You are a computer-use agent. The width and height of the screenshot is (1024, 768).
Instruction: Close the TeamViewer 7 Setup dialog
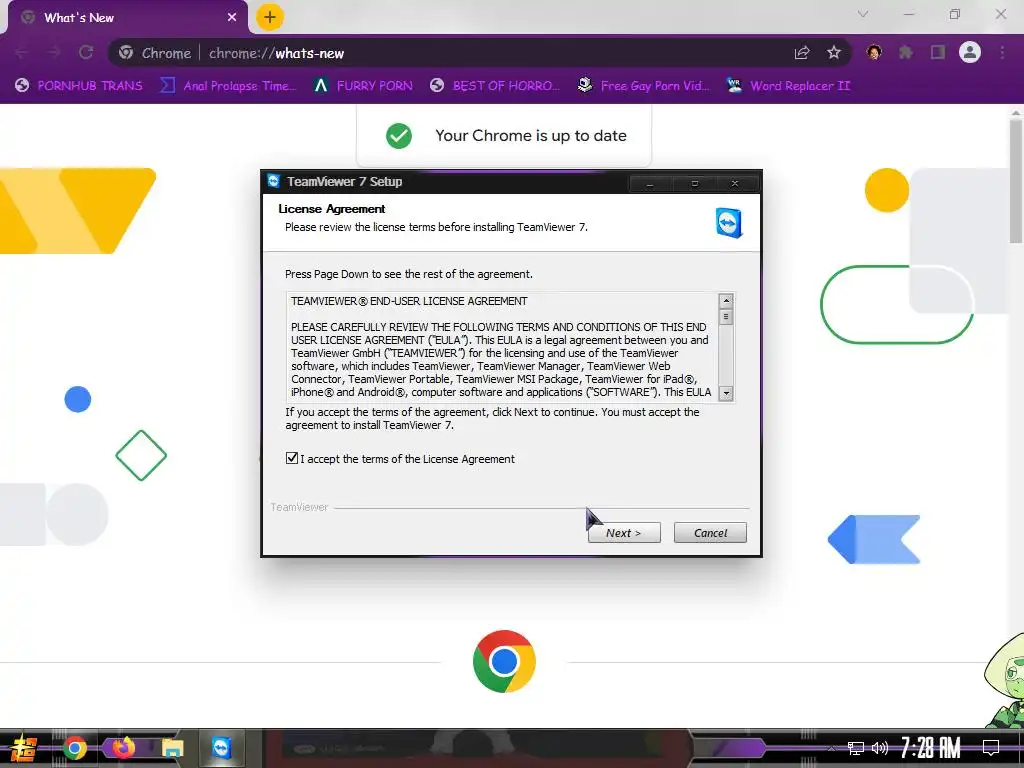[735, 184]
